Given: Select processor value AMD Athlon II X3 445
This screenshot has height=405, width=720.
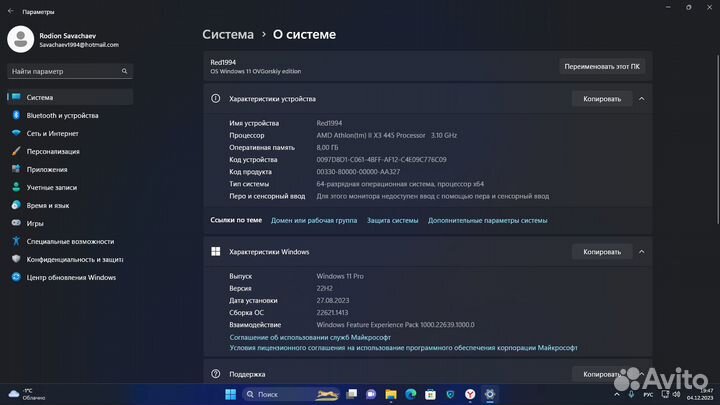Looking at the screenshot, I should tap(387, 135).
